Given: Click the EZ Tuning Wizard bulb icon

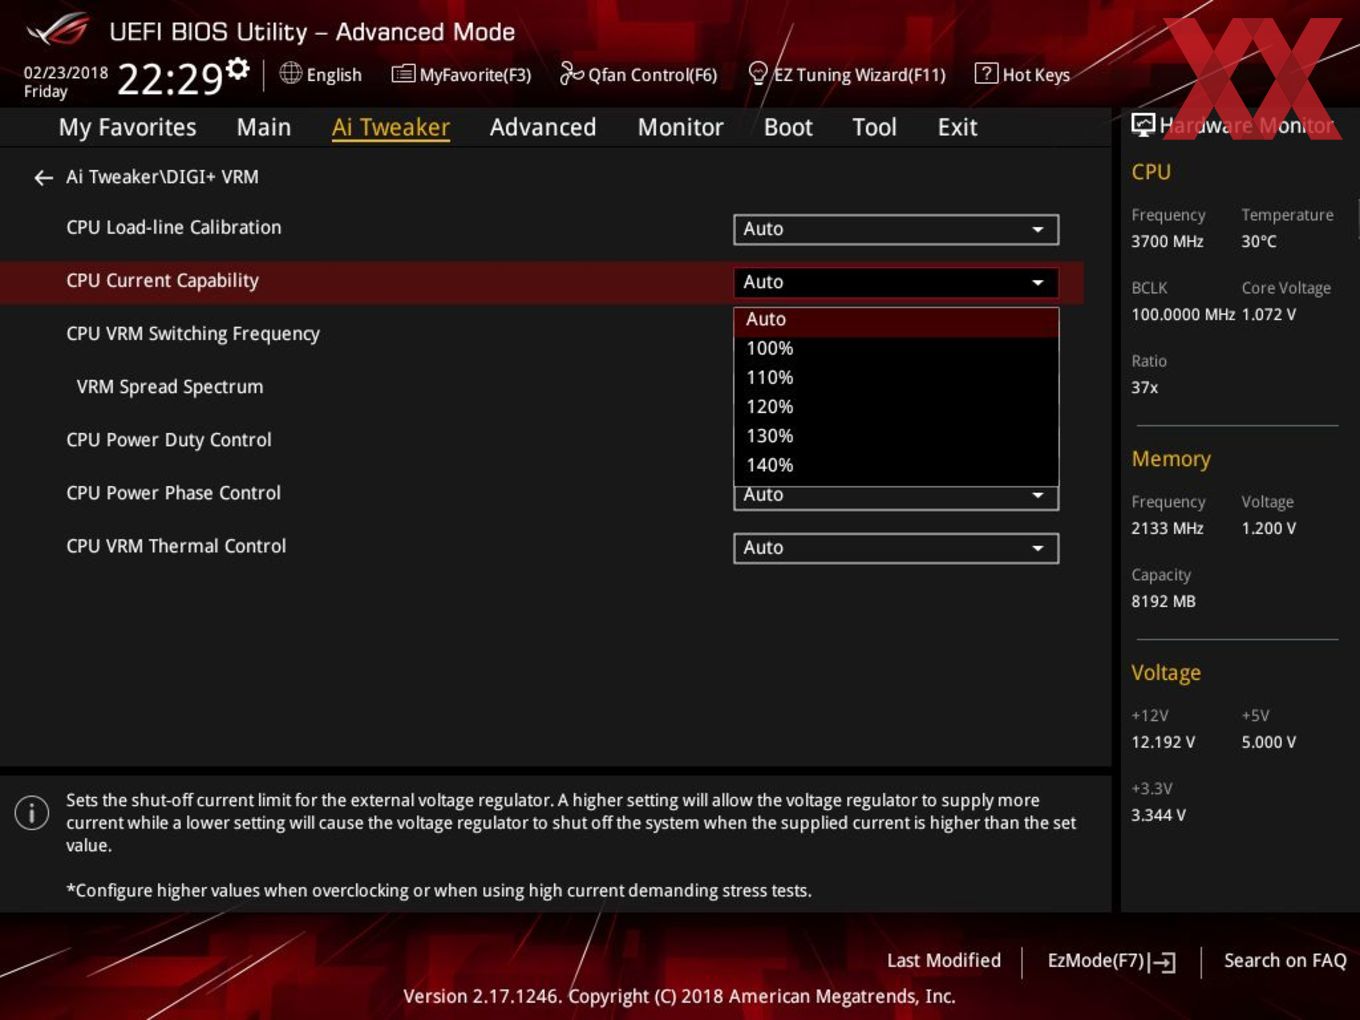Looking at the screenshot, I should 758,73.
